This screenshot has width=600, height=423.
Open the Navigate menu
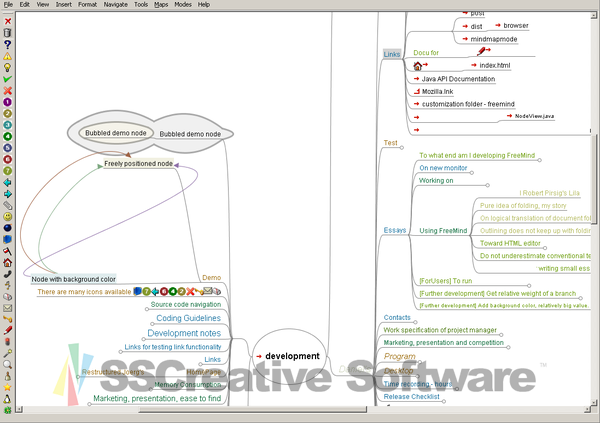[116, 5]
